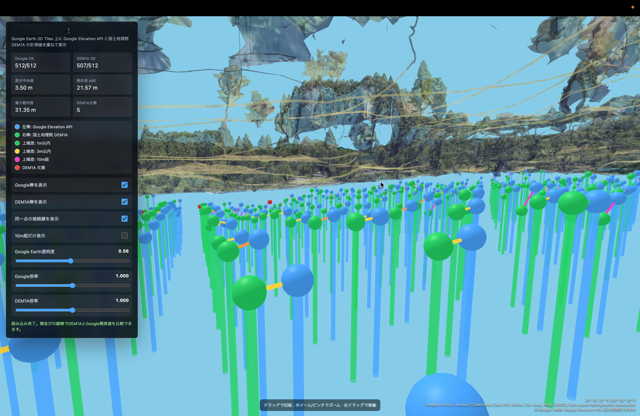Uncheck the DEM1A棒を表示 checkbox

(124, 202)
